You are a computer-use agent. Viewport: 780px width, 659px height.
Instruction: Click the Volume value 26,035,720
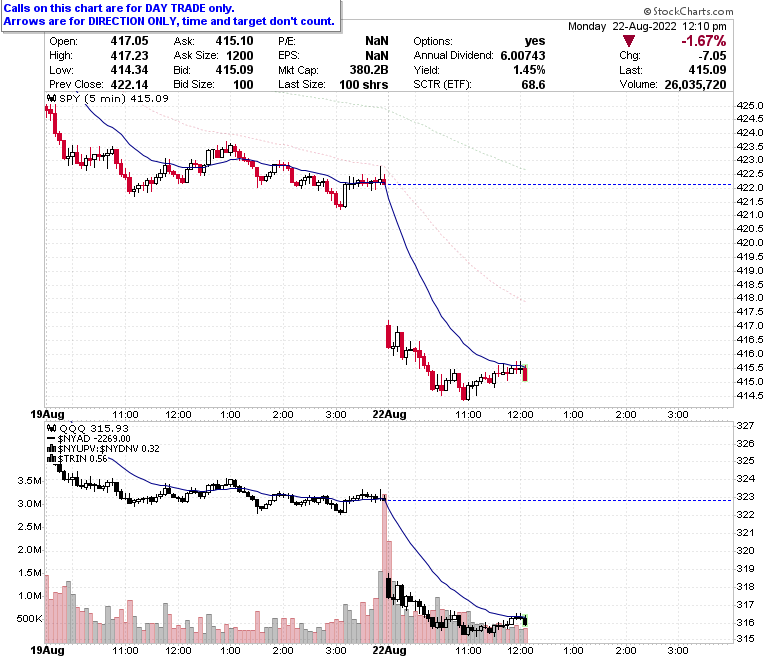pyautogui.click(x=695, y=85)
